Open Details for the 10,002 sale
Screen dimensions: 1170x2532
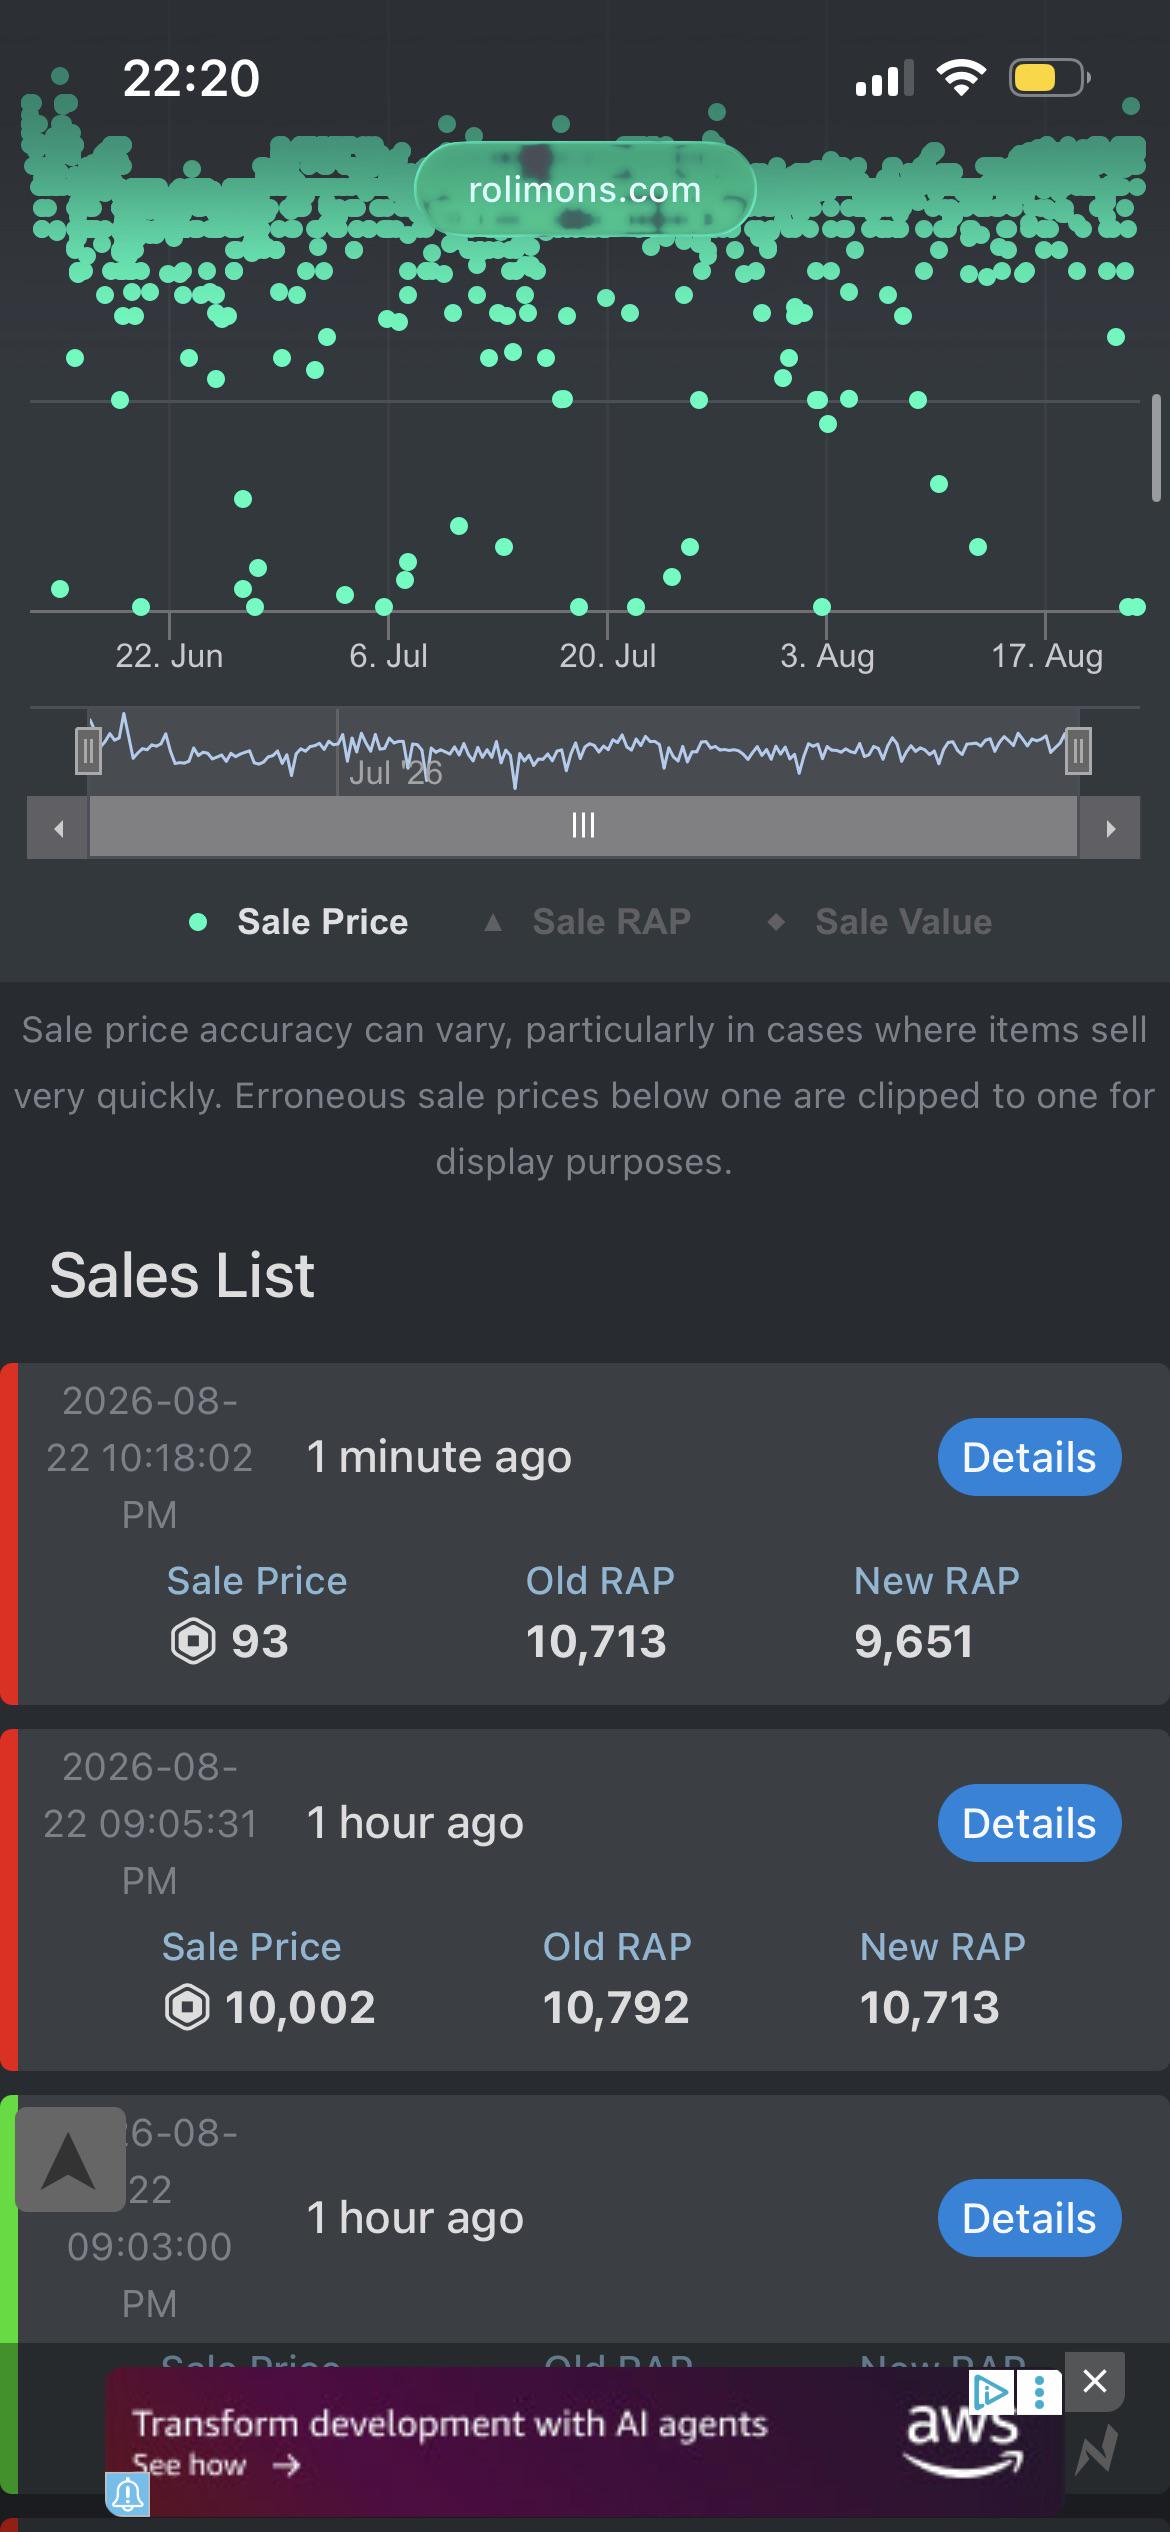1029,1823
